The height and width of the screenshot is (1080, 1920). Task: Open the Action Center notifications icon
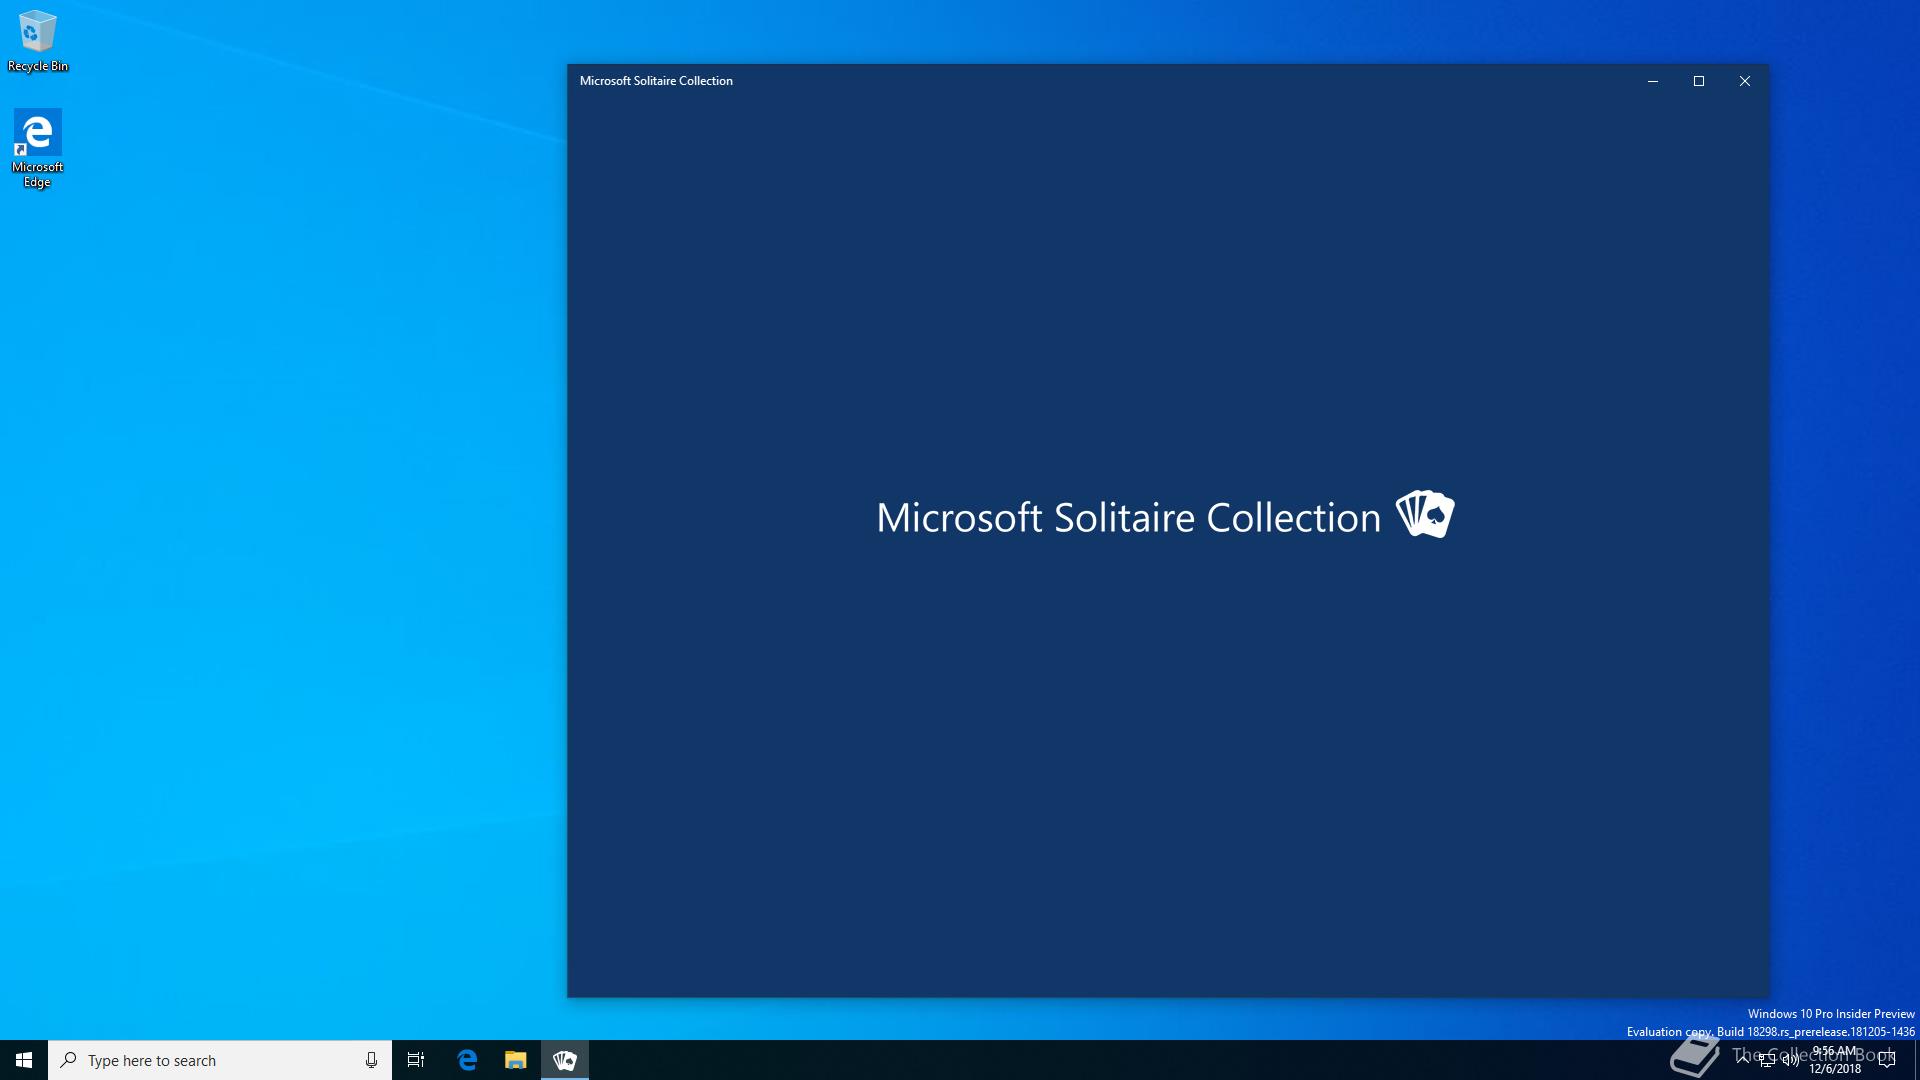1887,1060
